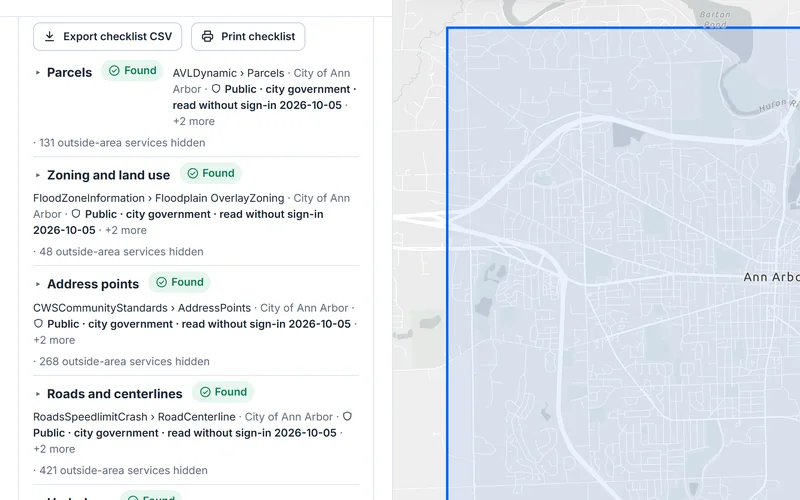This screenshot has height=500, width=800.
Task: Click the shield icon in the Parcels description
Action: point(216,89)
